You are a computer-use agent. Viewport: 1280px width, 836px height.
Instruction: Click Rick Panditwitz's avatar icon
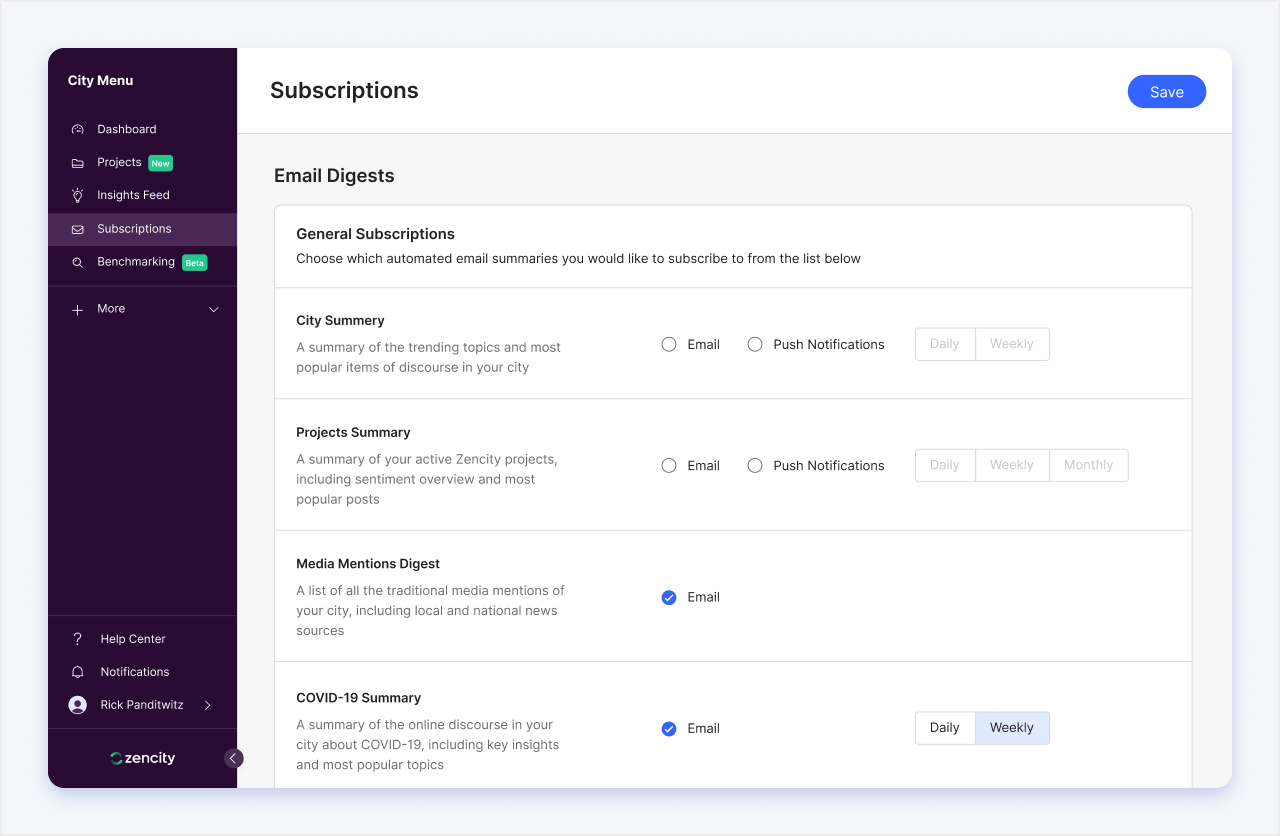pos(77,705)
